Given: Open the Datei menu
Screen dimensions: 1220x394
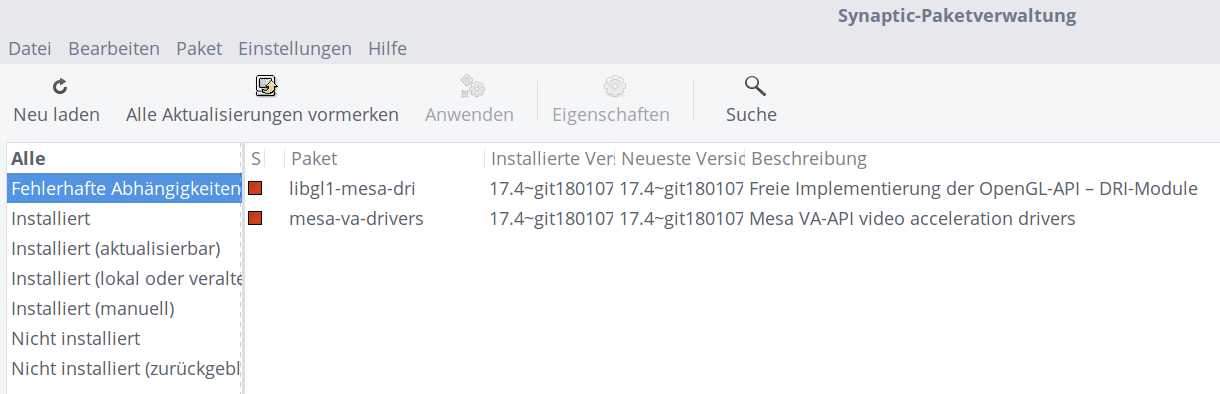Looking at the screenshot, I should click(30, 48).
